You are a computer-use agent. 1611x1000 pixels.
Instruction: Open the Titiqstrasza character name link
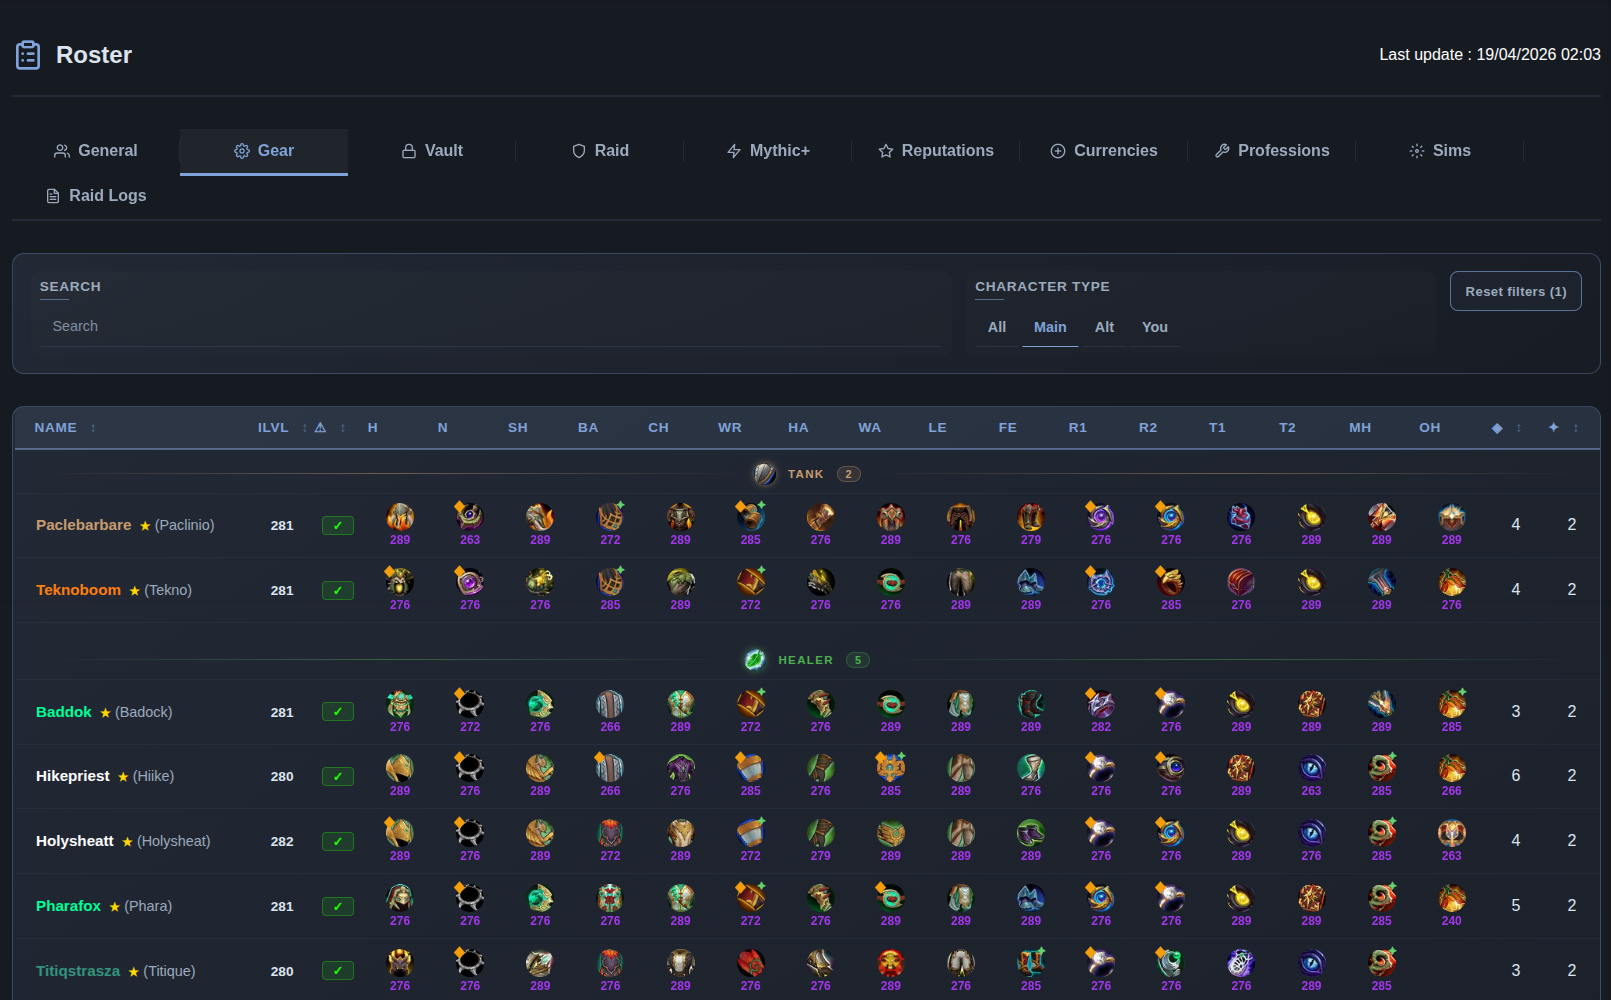(x=78, y=971)
